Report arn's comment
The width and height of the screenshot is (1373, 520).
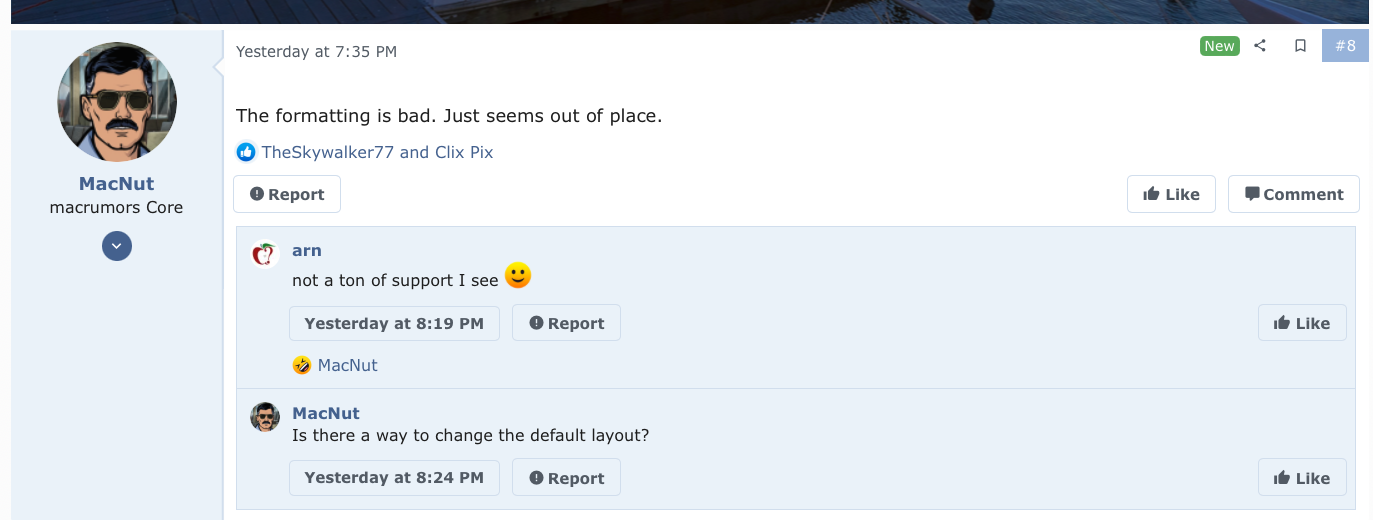pos(566,323)
